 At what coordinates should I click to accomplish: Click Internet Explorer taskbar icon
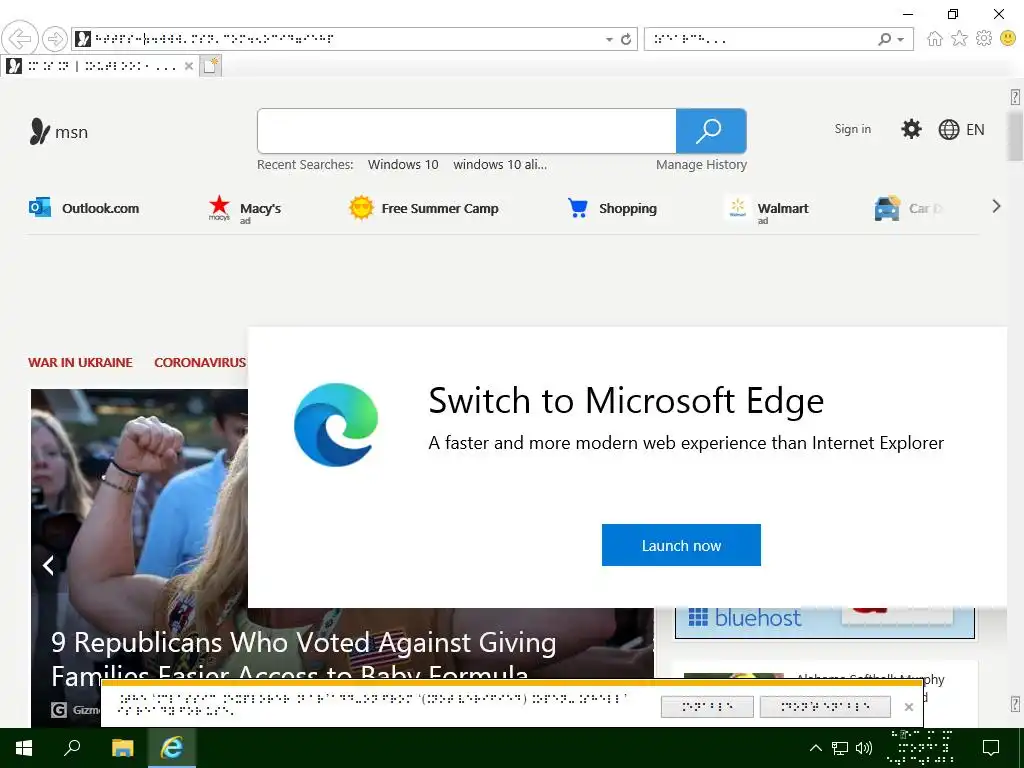click(x=172, y=748)
